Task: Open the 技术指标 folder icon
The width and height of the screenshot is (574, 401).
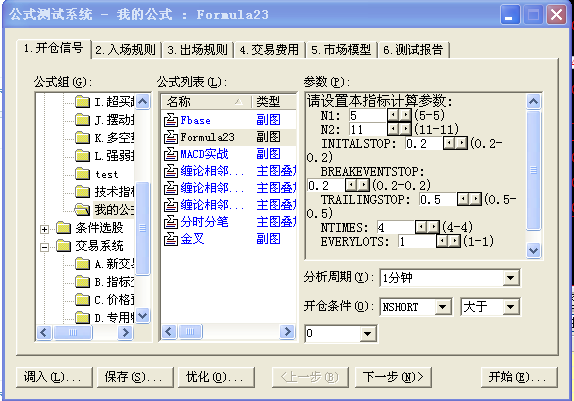Action: [x=82, y=192]
